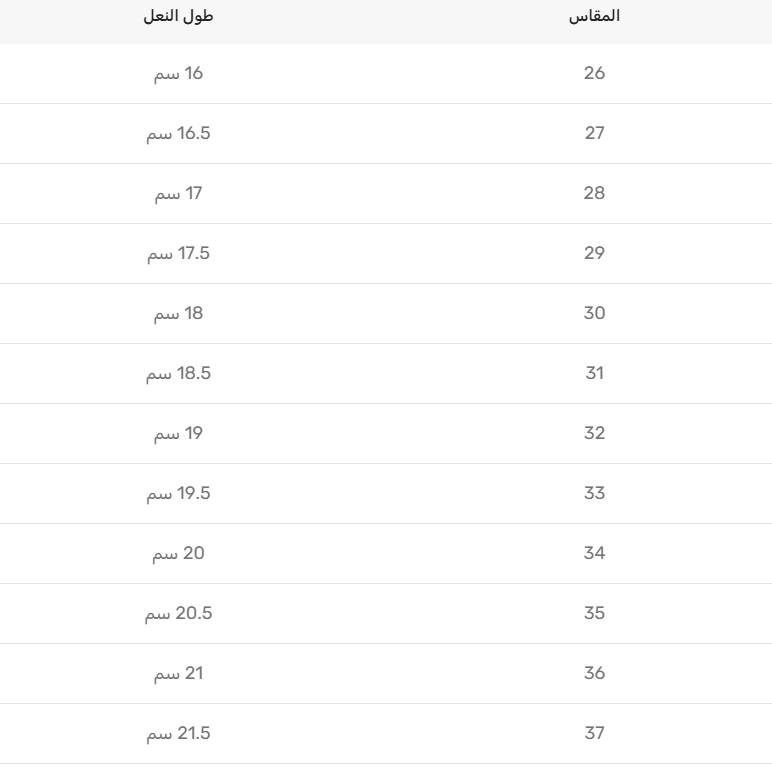Click size 34 cell
Image resolution: width=772 pixels, height=769 pixels.
click(594, 553)
